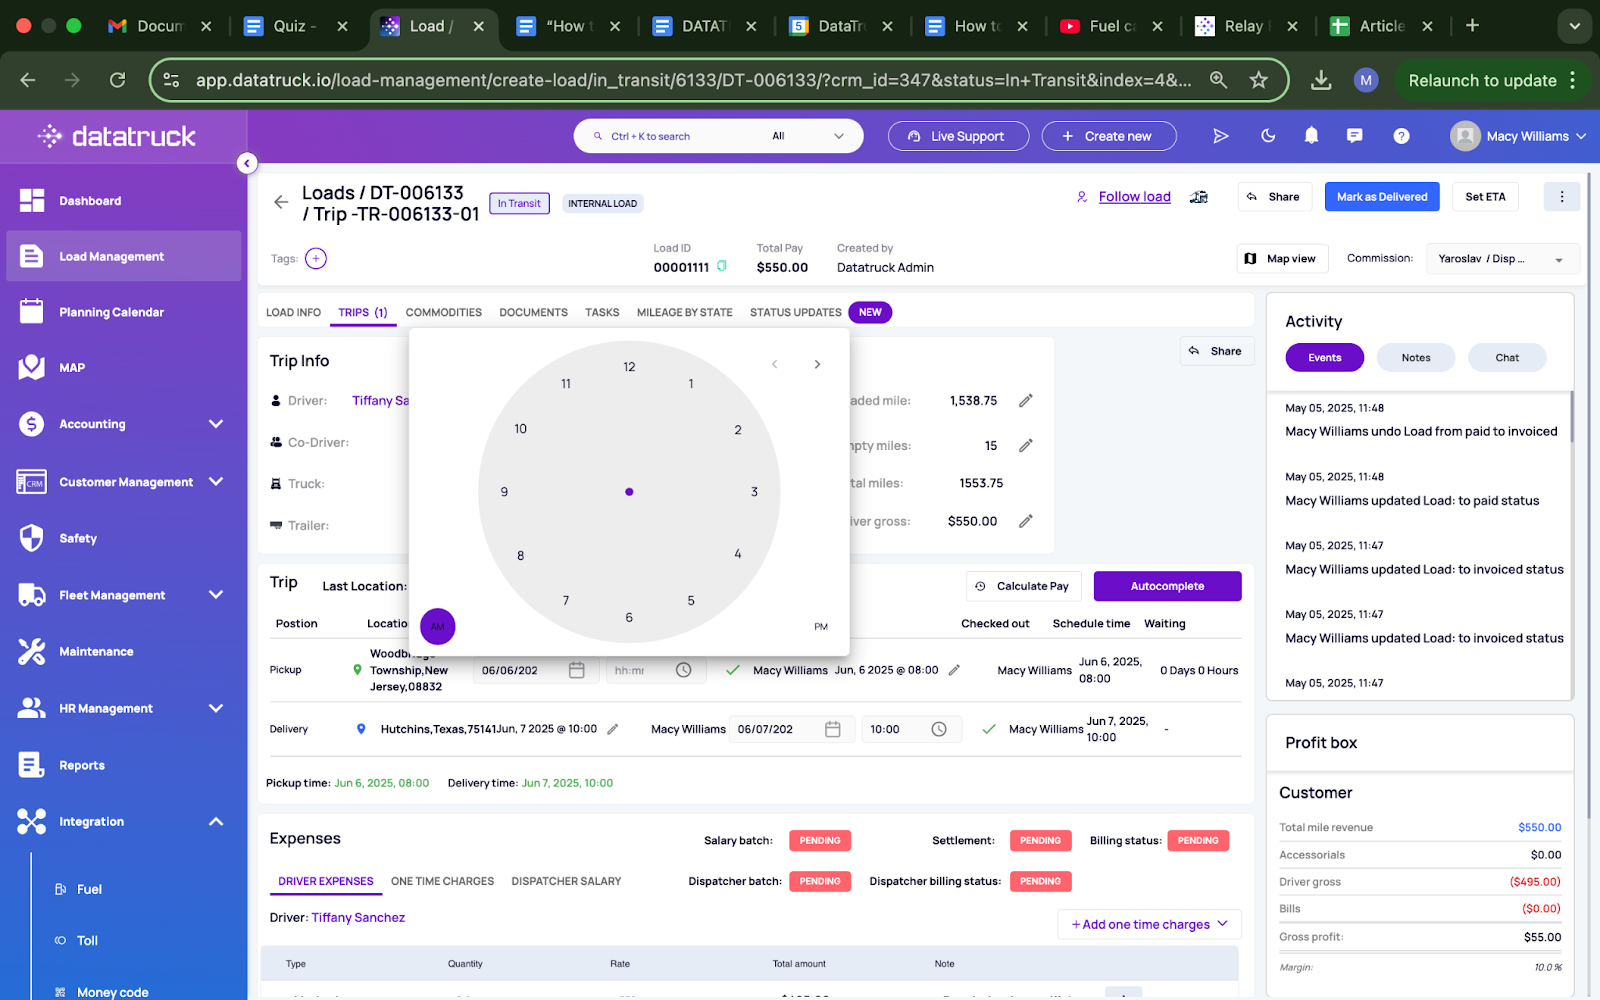1600x1000 pixels.
Task: Go back with the load back arrow
Action: (x=281, y=202)
